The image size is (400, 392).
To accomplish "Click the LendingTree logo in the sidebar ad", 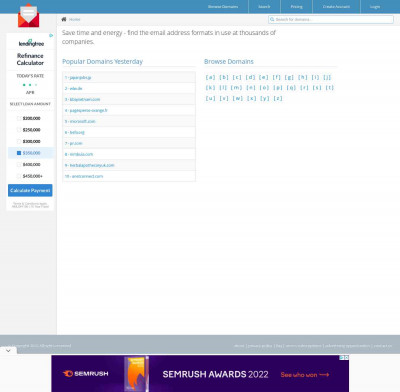I will coord(31,43).
